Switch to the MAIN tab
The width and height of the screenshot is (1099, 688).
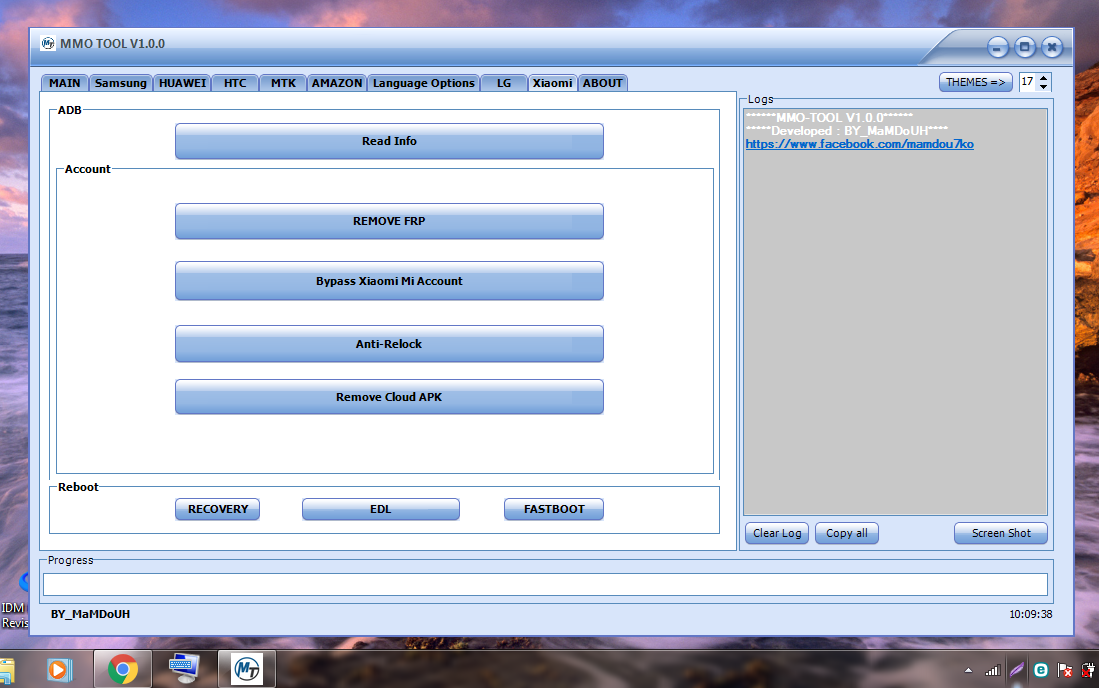click(x=64, y=83)
